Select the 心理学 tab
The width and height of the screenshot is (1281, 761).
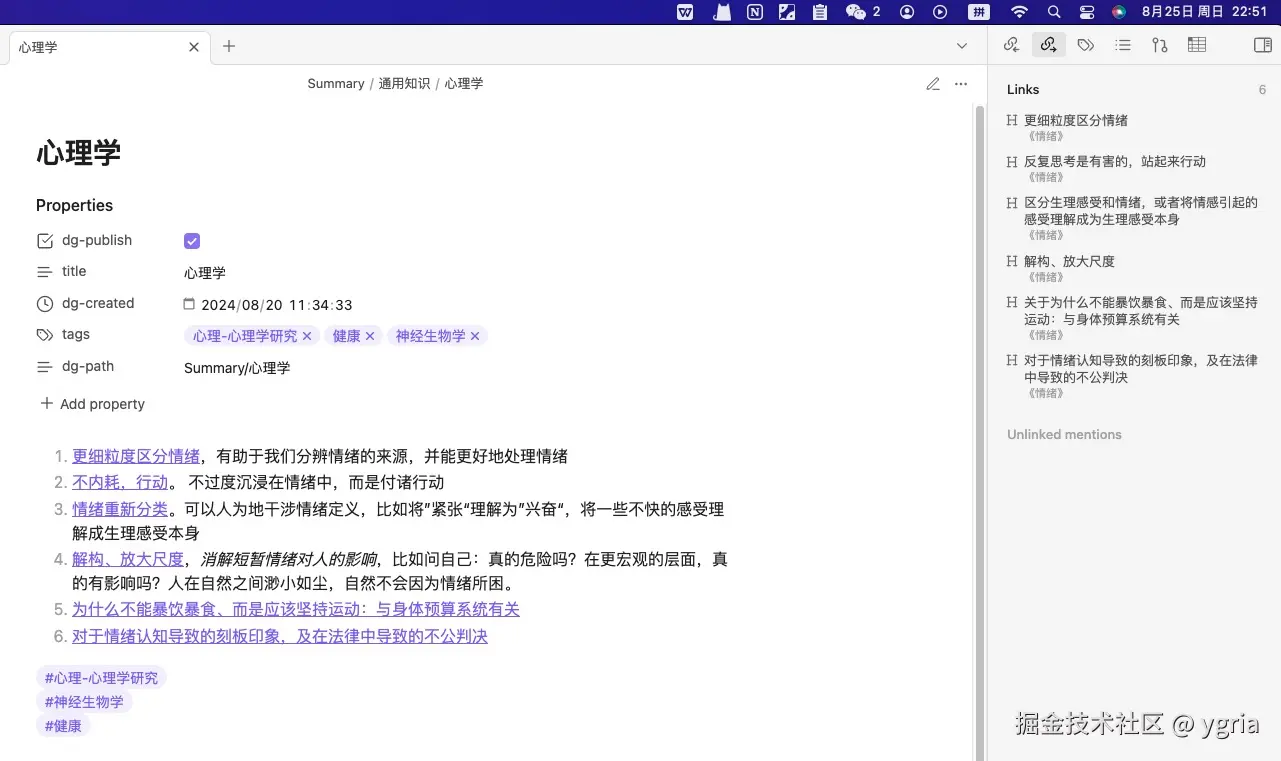coord(110,47)
